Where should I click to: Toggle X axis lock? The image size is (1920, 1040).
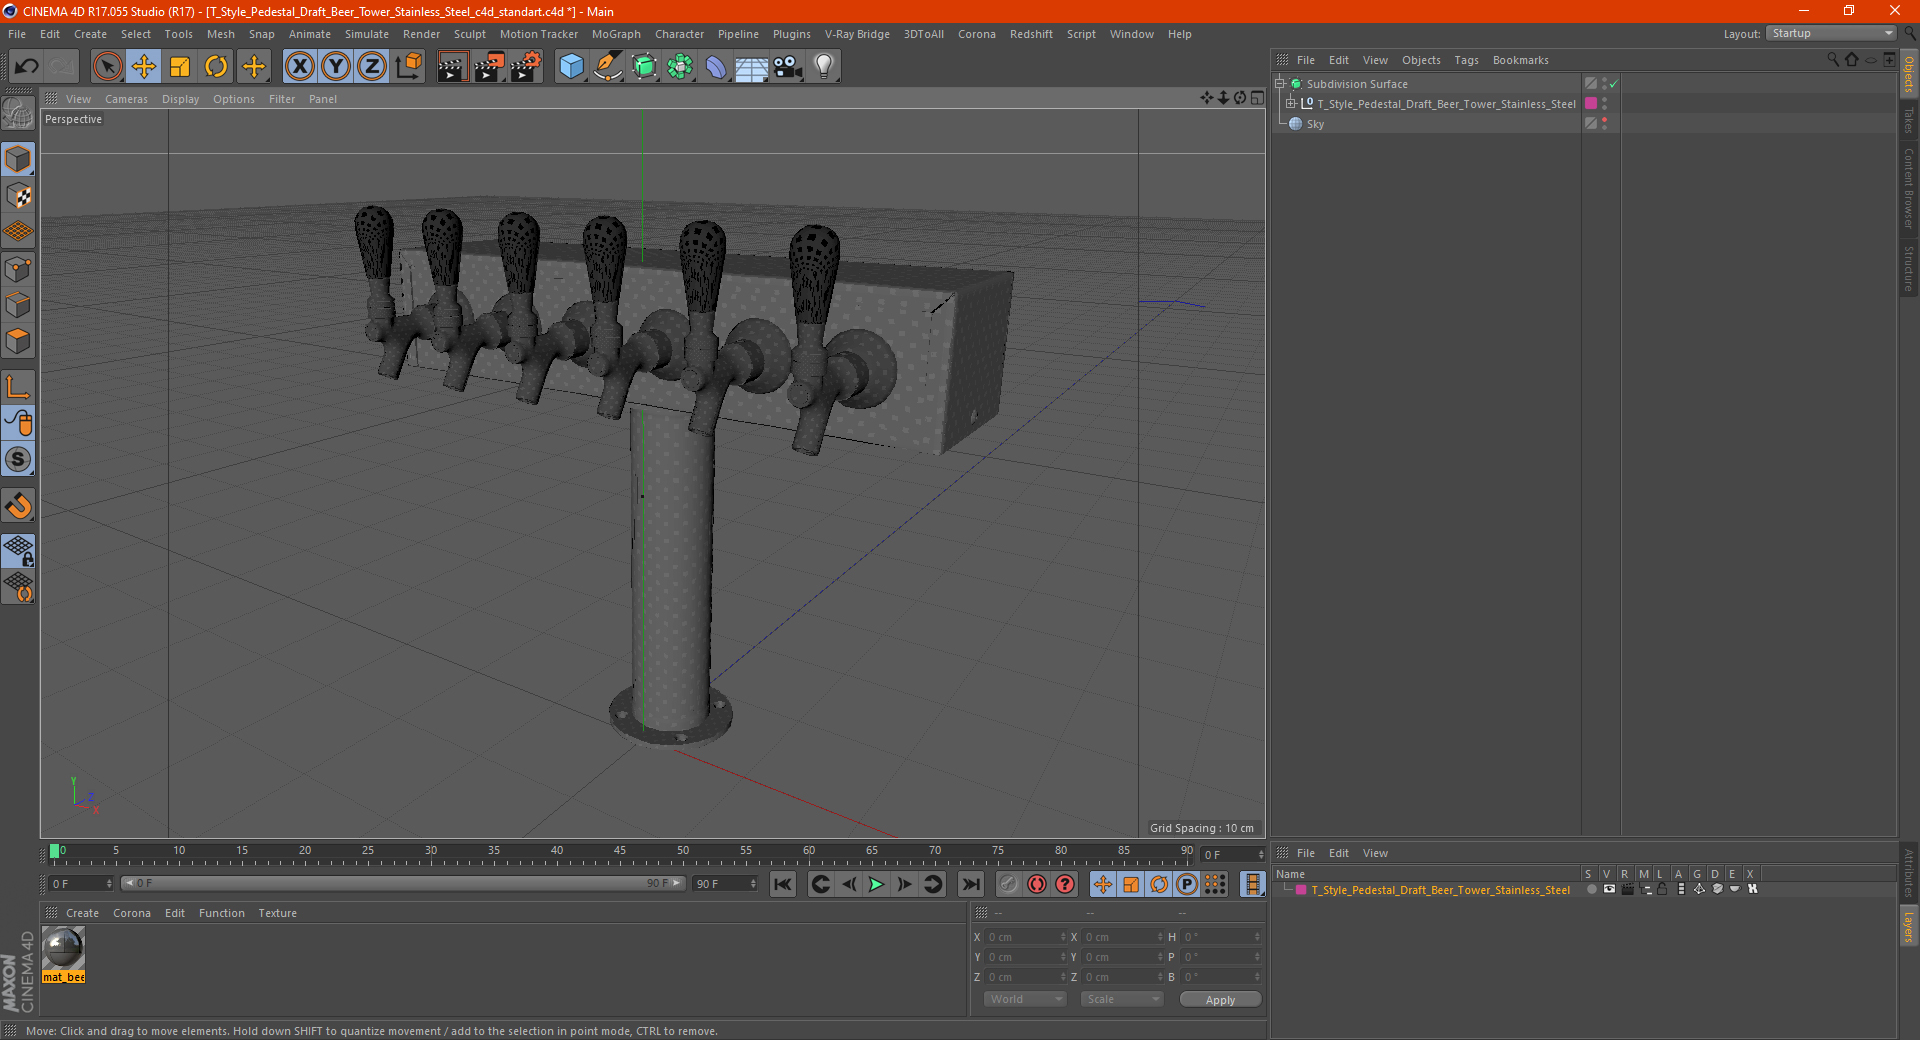[x=299, y=67]
